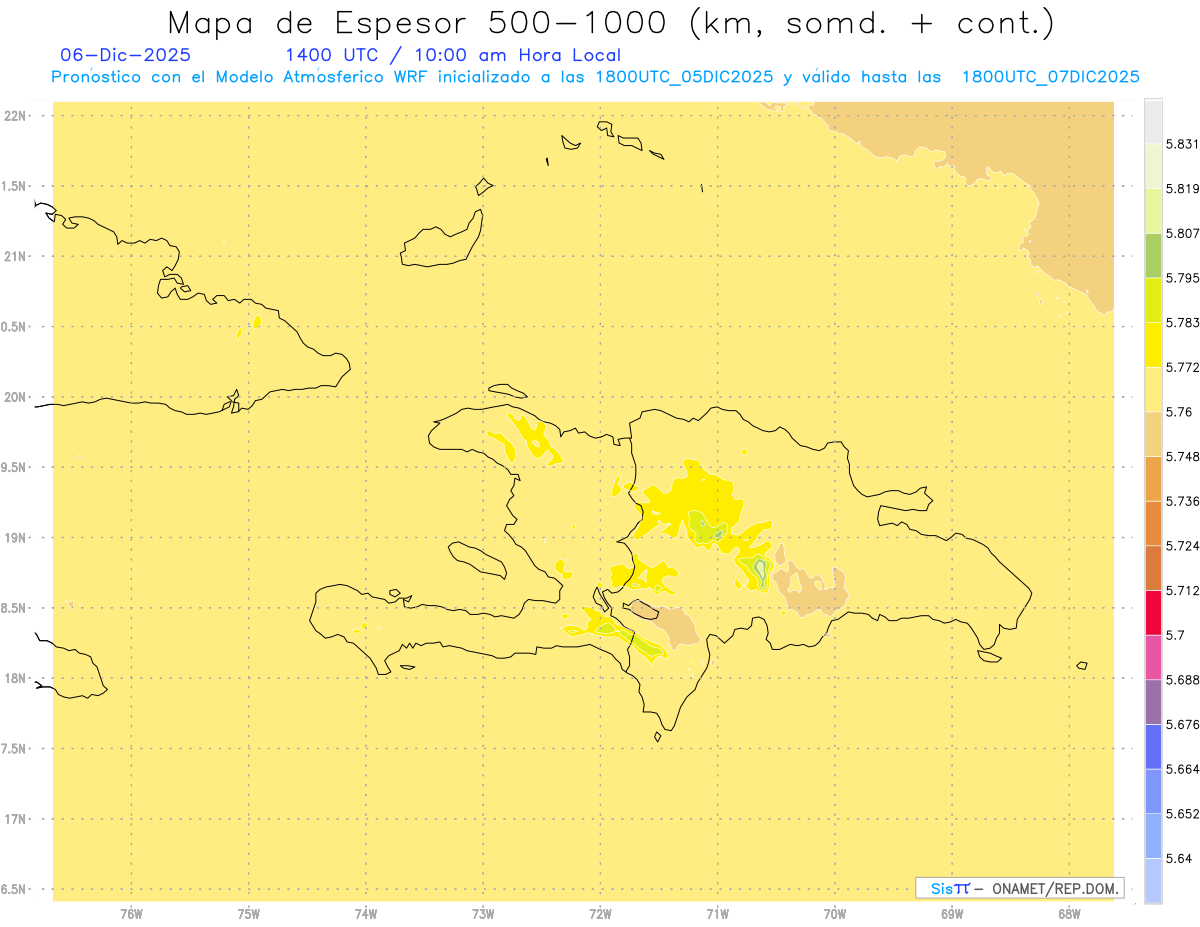Screen dimensions: 1200x927
Task: Click the latitude label '20N'
Action: click(14, 397)
